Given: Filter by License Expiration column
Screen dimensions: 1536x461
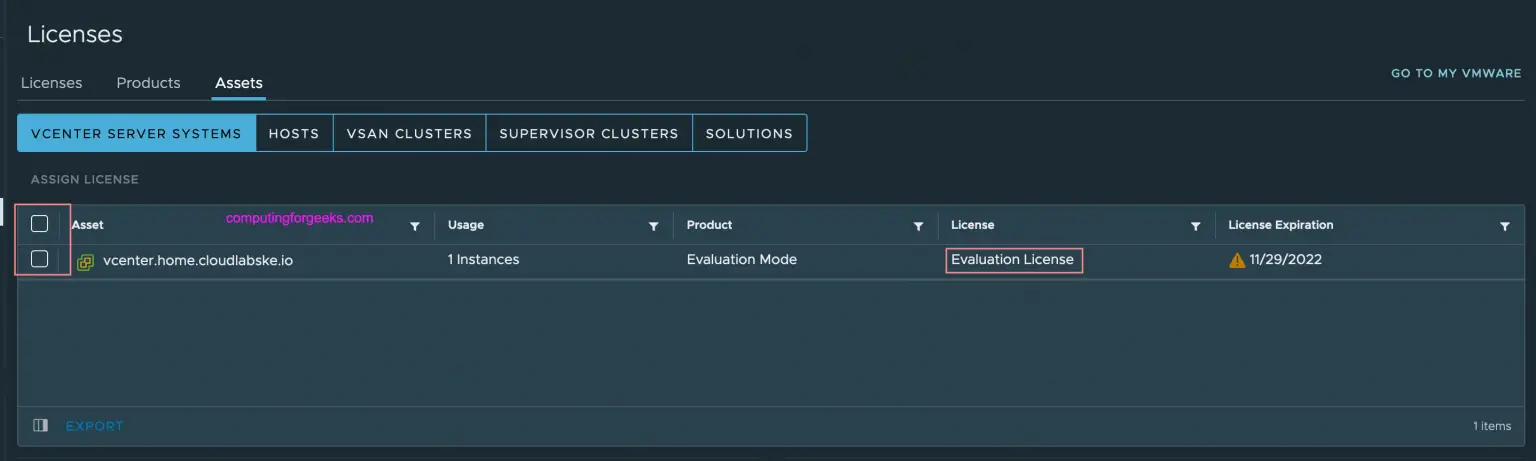Looking at the screenshot, I should 1505,227.
